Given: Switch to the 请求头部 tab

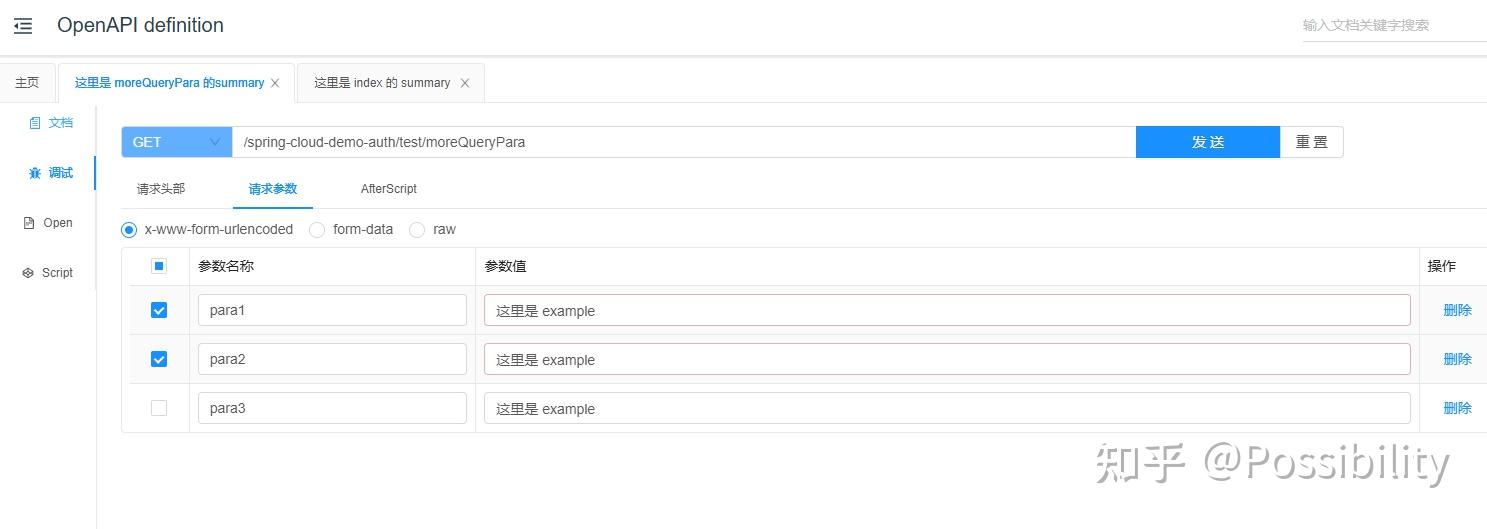Looking at the screenshot, I should 161,189.
